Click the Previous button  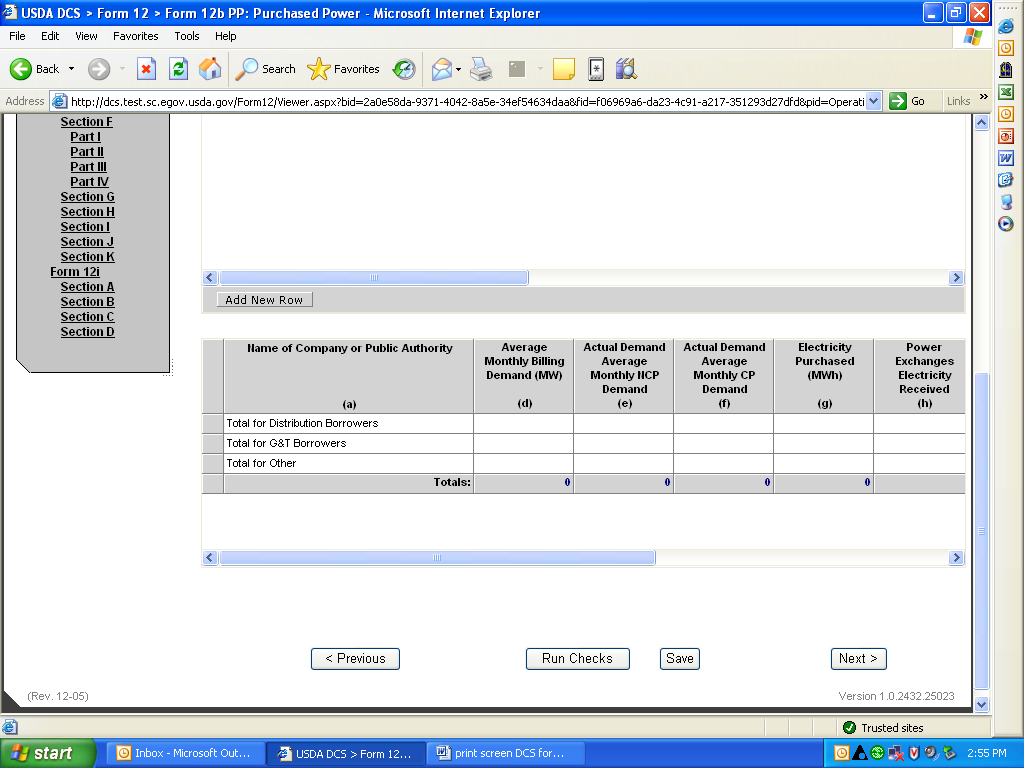pos(355,659)
